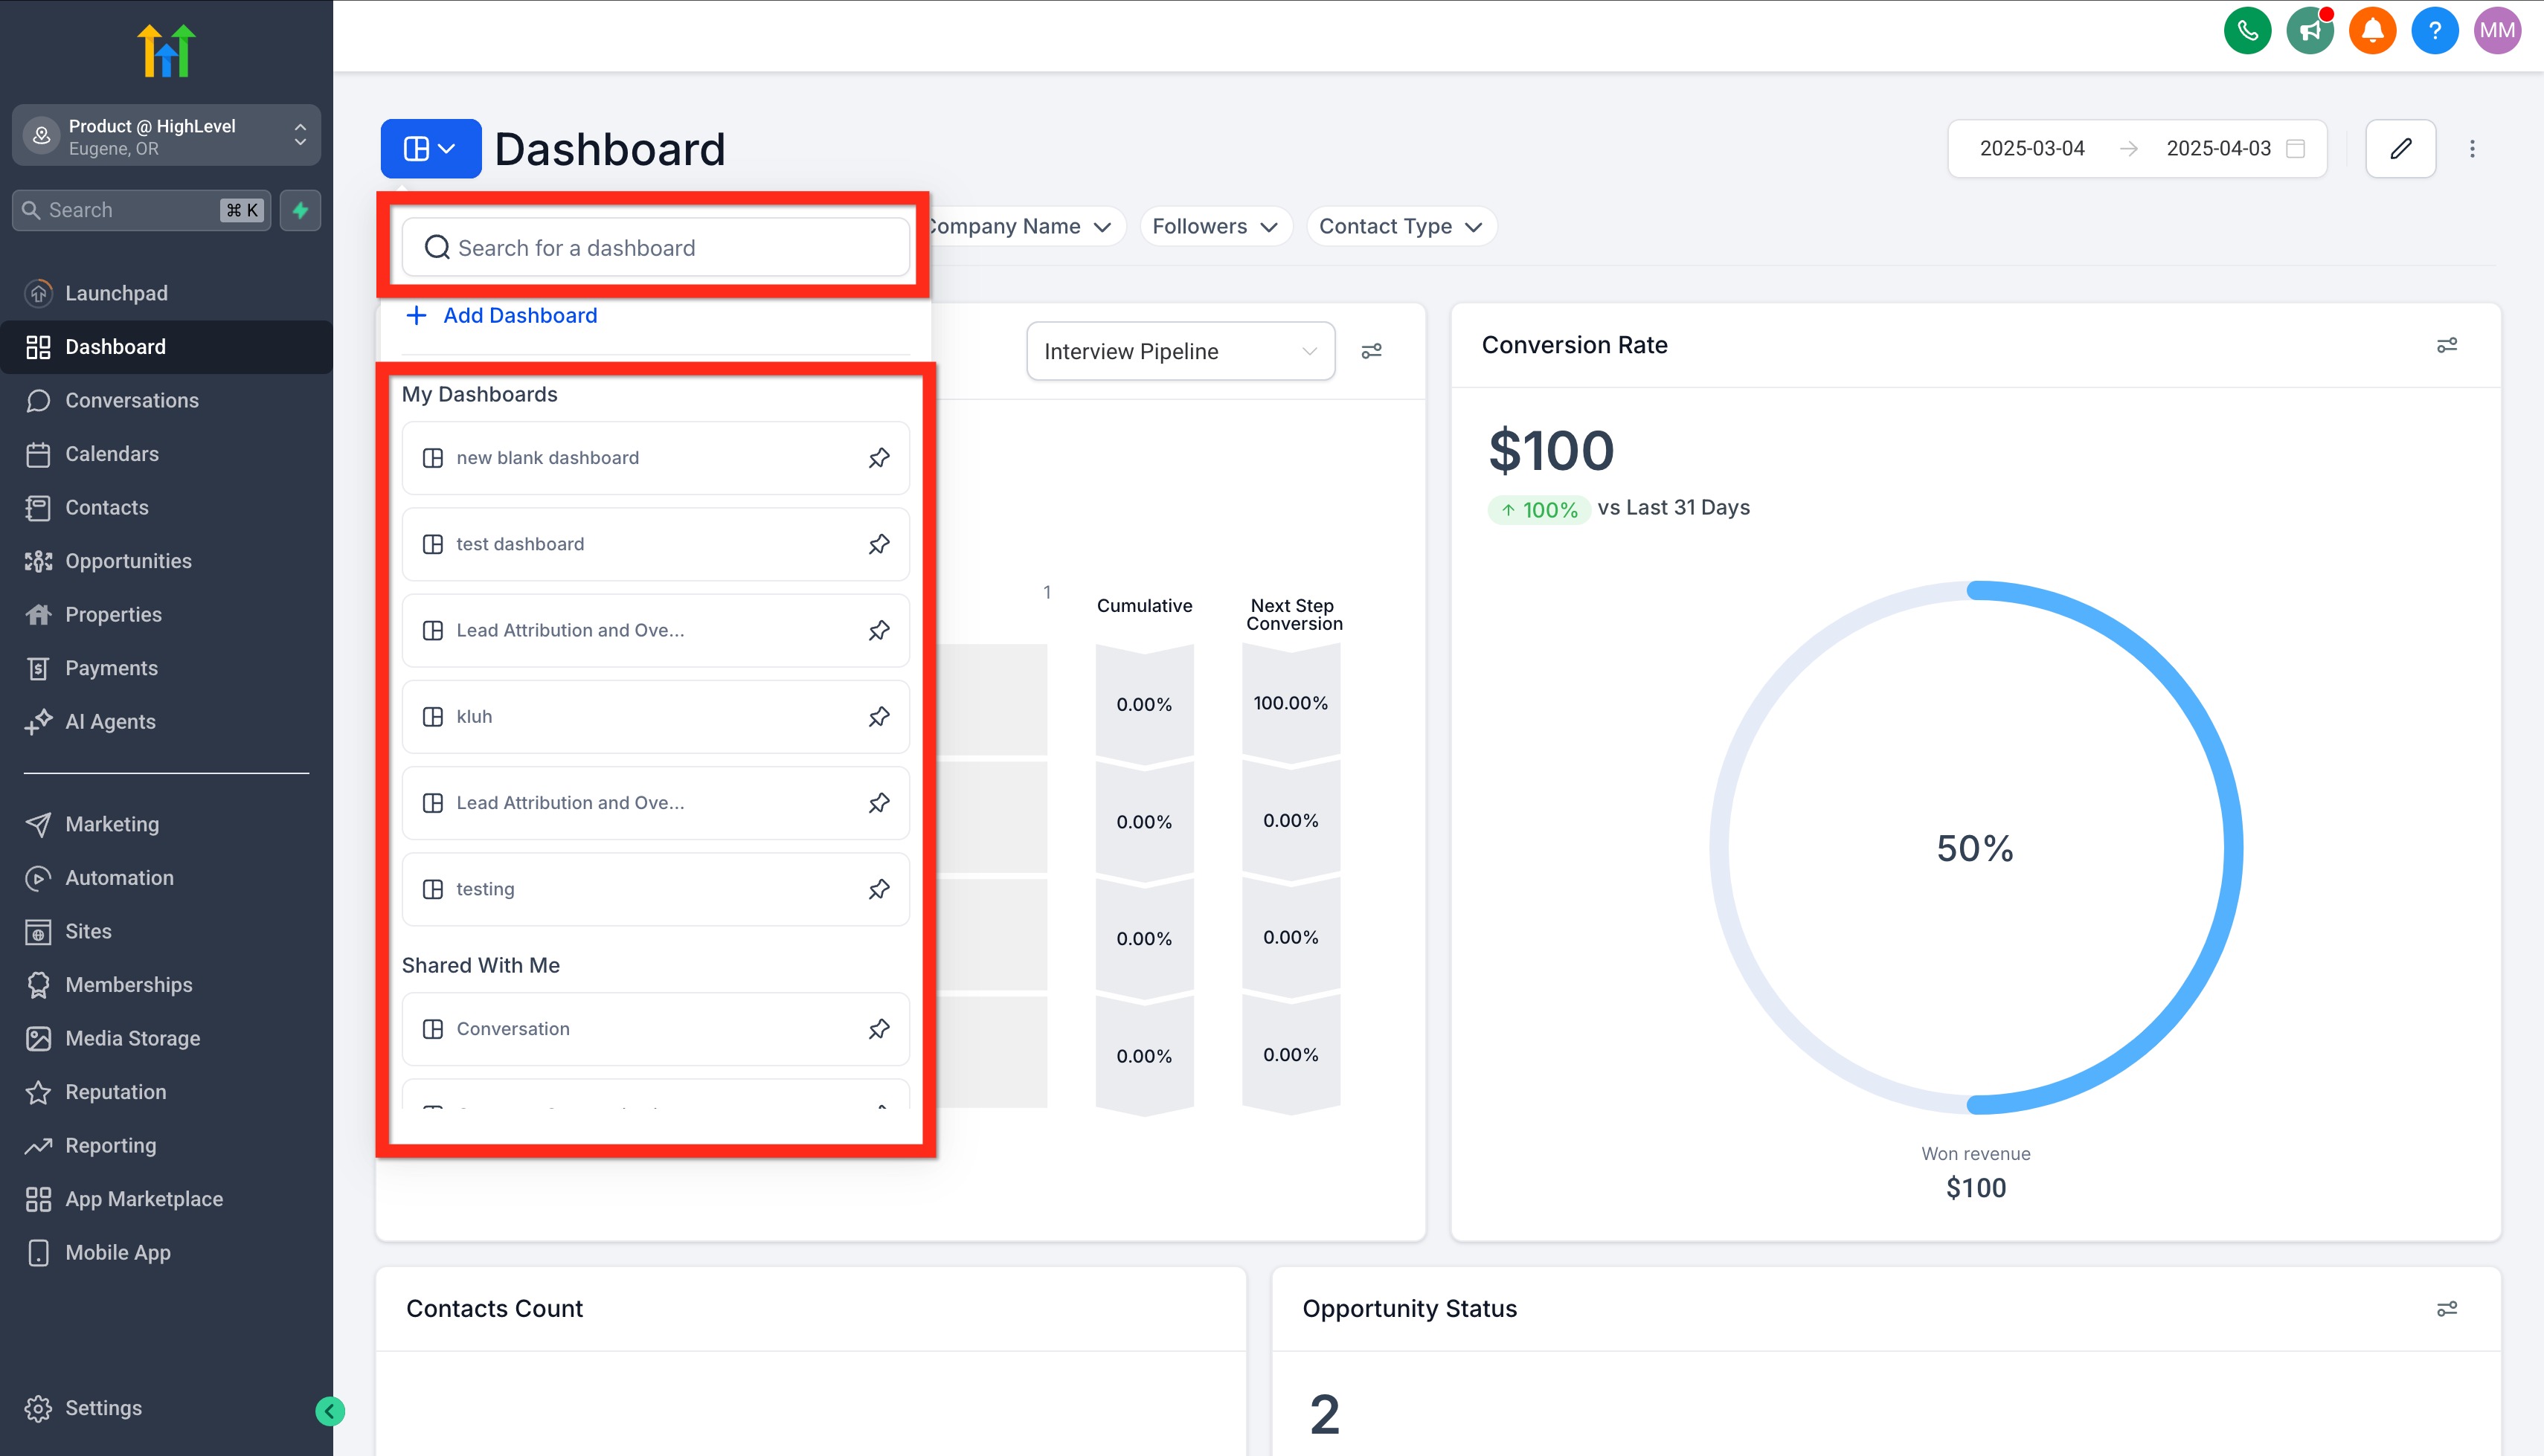Open the orange notifications bell

point(2372,30)
